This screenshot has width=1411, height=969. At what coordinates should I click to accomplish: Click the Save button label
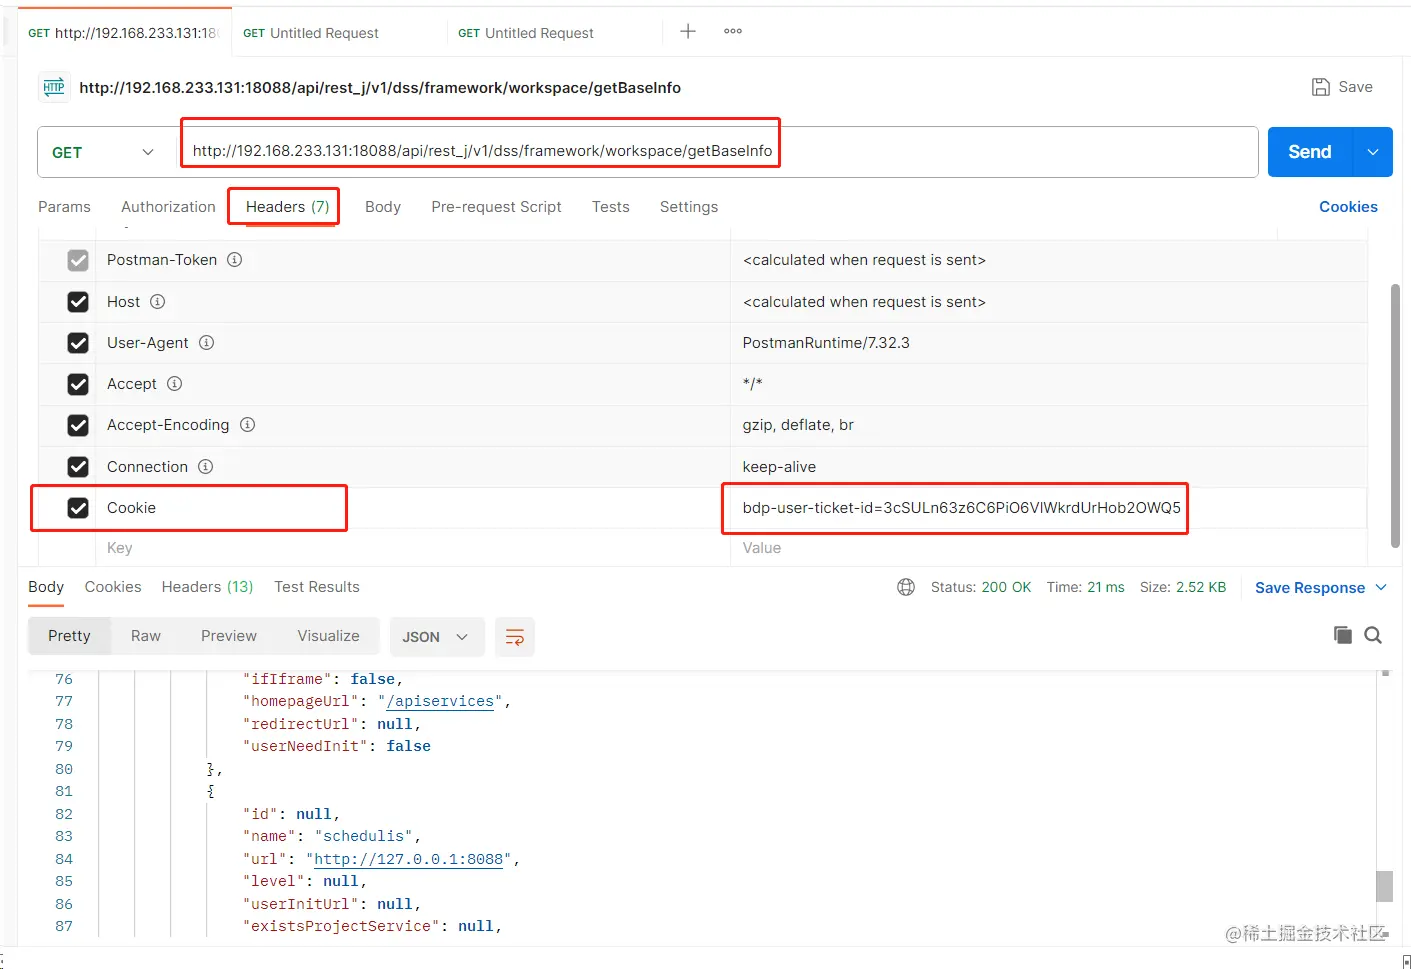point(1356,87)
